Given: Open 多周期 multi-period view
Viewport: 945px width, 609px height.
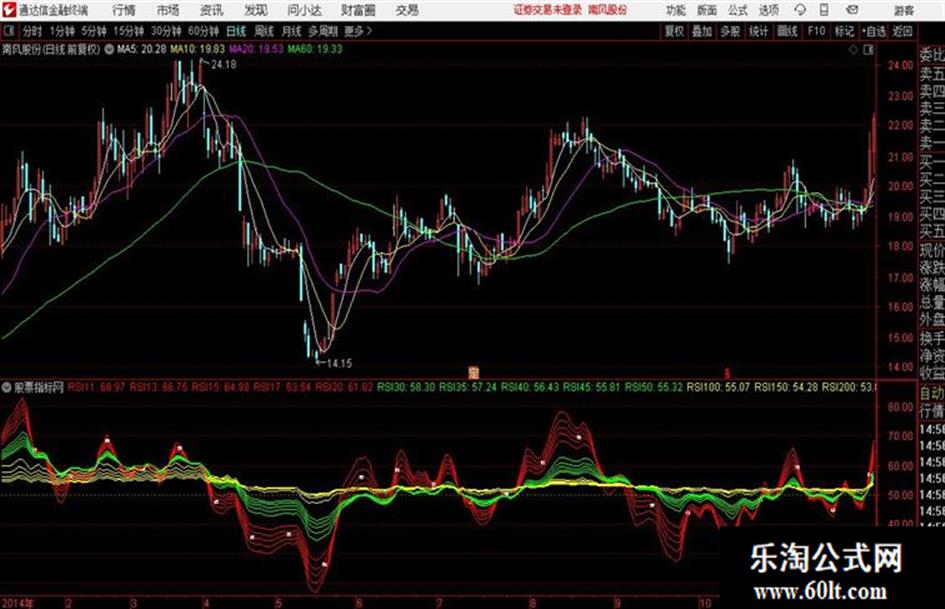Looking at the screenshot, I should [x=323, y=31].
